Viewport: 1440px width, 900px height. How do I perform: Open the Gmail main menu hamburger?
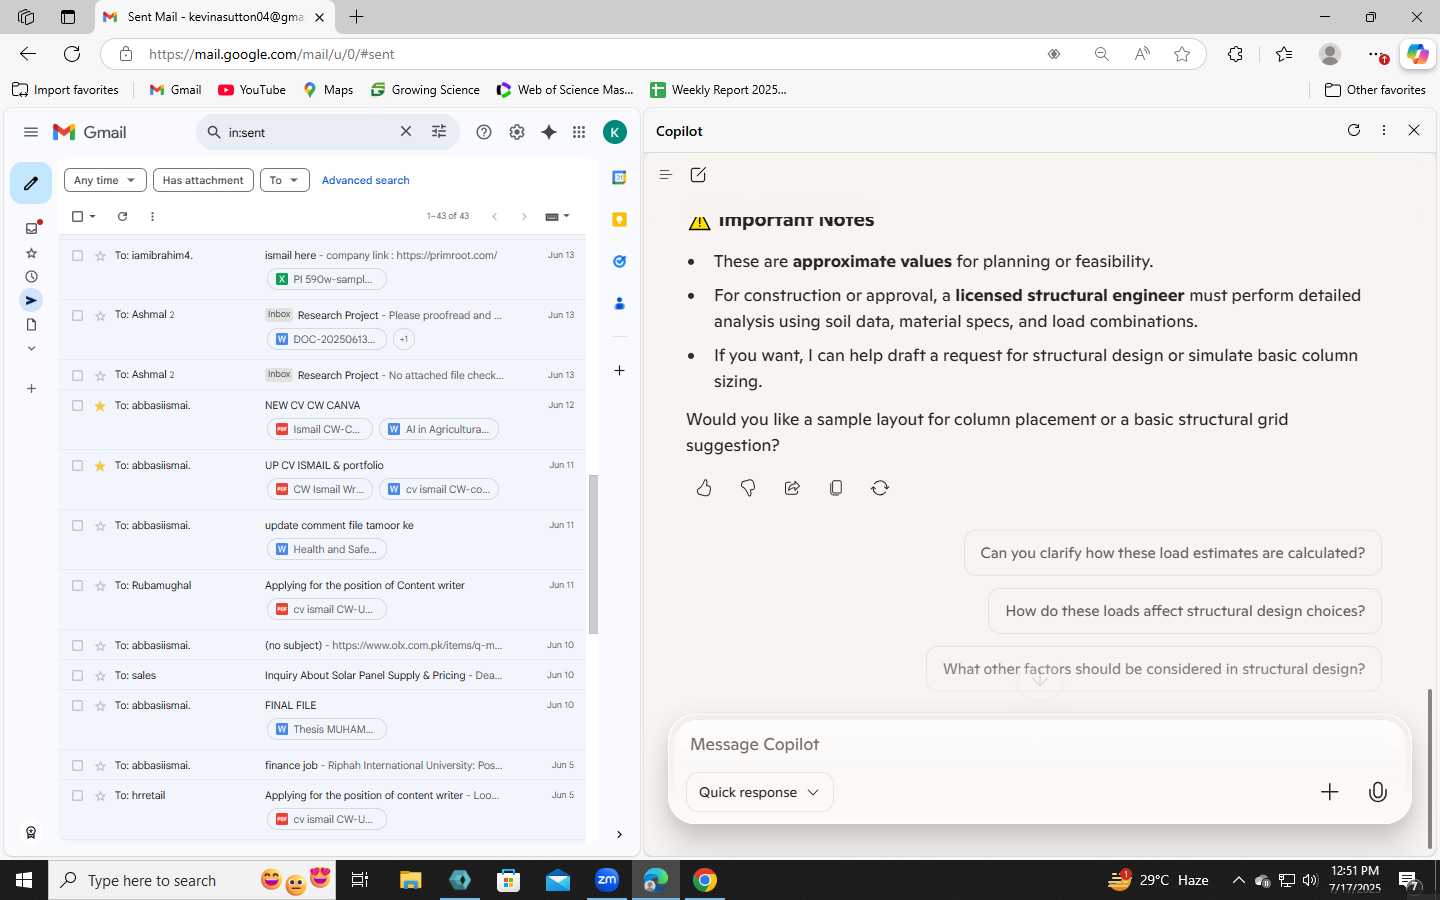click(31, 132)
